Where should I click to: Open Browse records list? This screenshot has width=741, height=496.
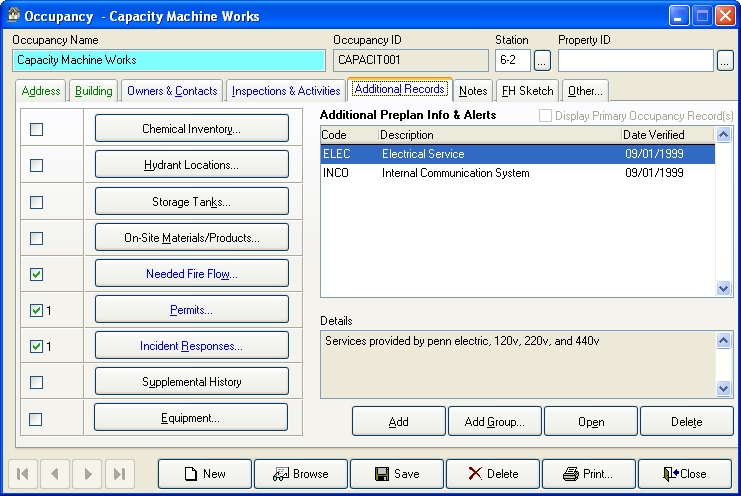pyautogui.click(x=300, y=474)
